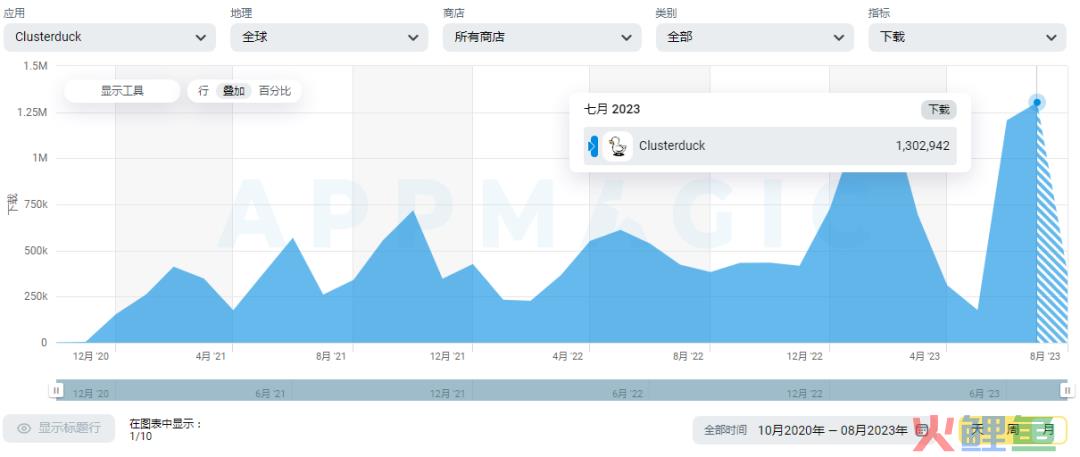
Task: Click the Clusterduck name in the tooltip
Action: [672, 146]
